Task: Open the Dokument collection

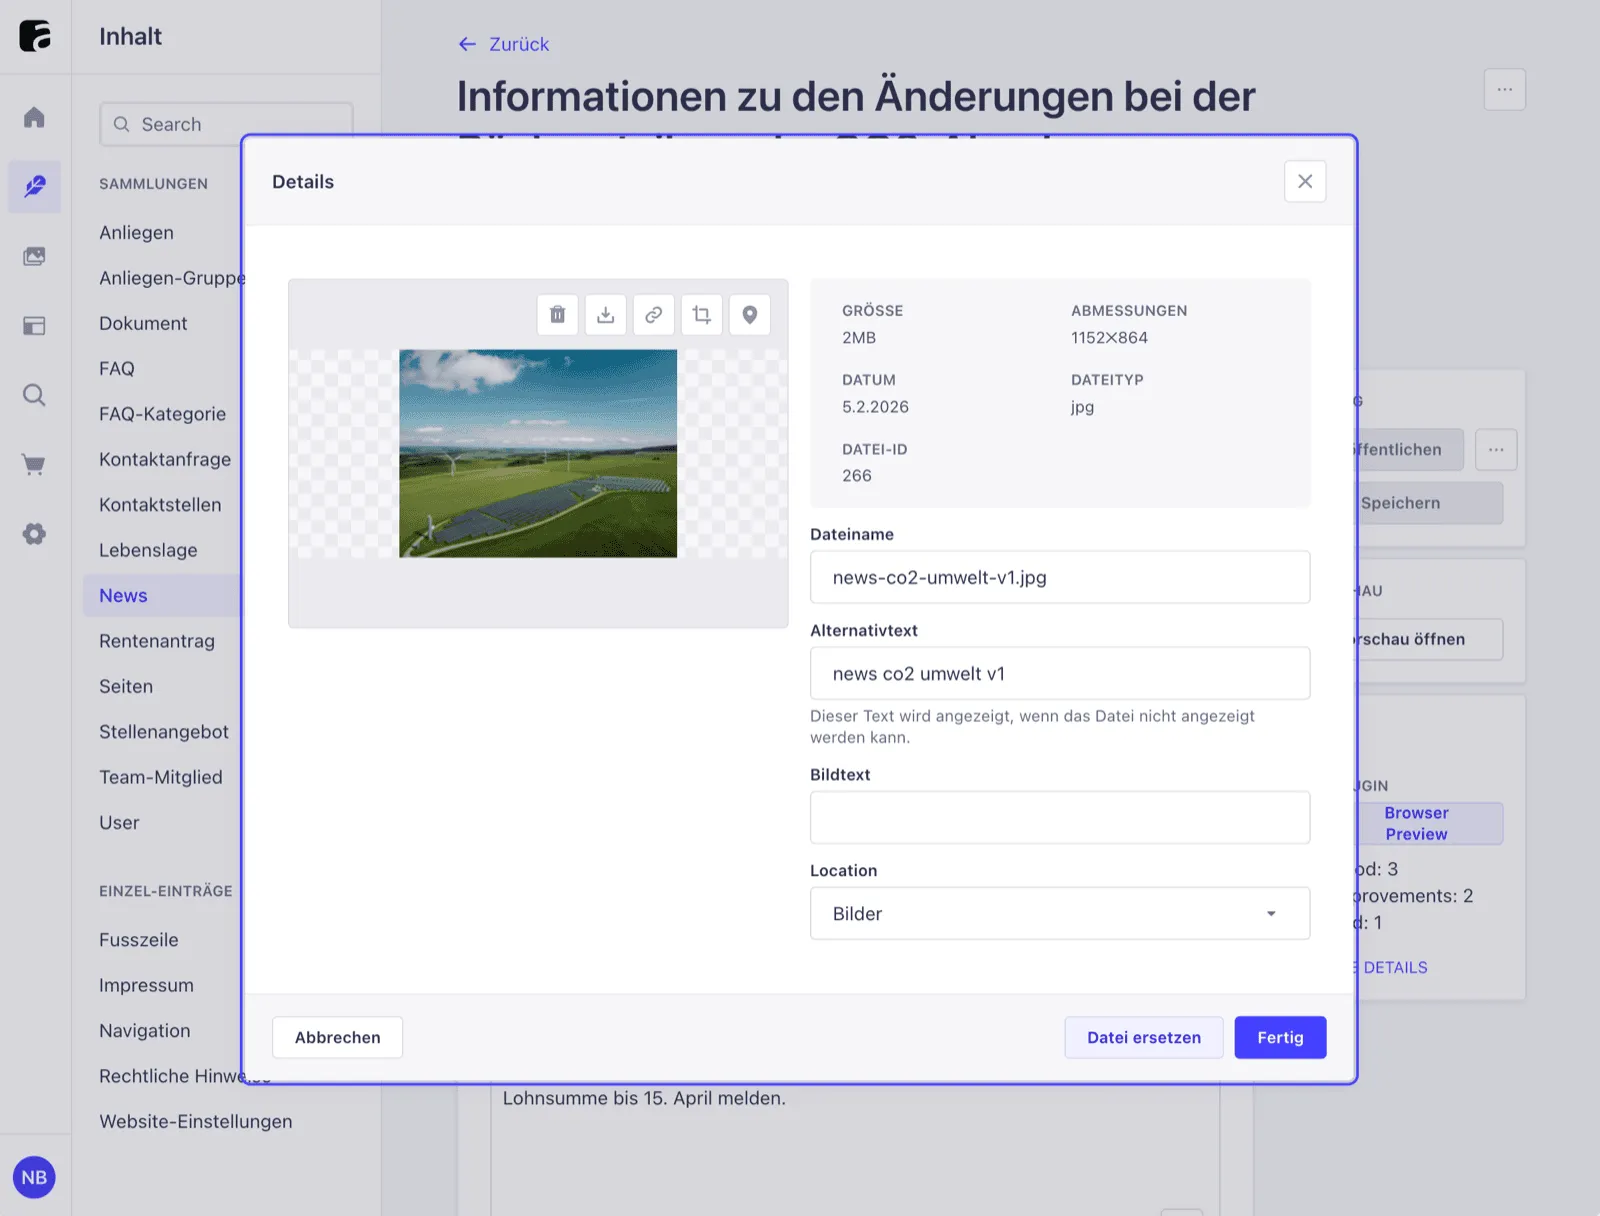Action: pos(143,323)
